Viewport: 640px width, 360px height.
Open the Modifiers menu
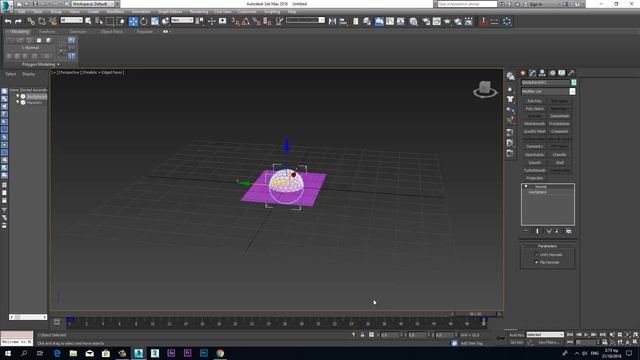pos(115,12)
